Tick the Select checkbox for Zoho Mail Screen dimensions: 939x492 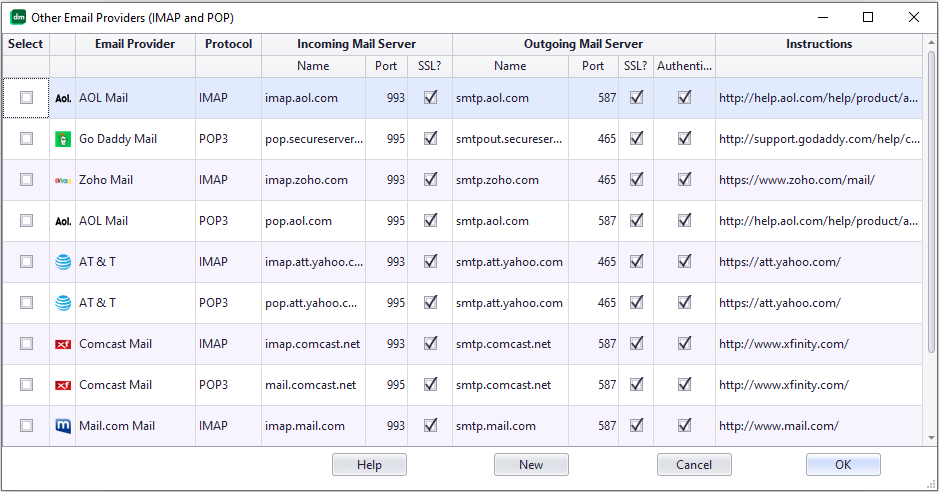(x=26, y=180)
